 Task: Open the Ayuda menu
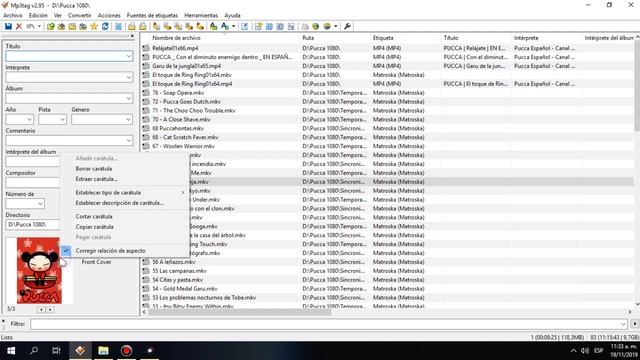click(x=232, y=16)
